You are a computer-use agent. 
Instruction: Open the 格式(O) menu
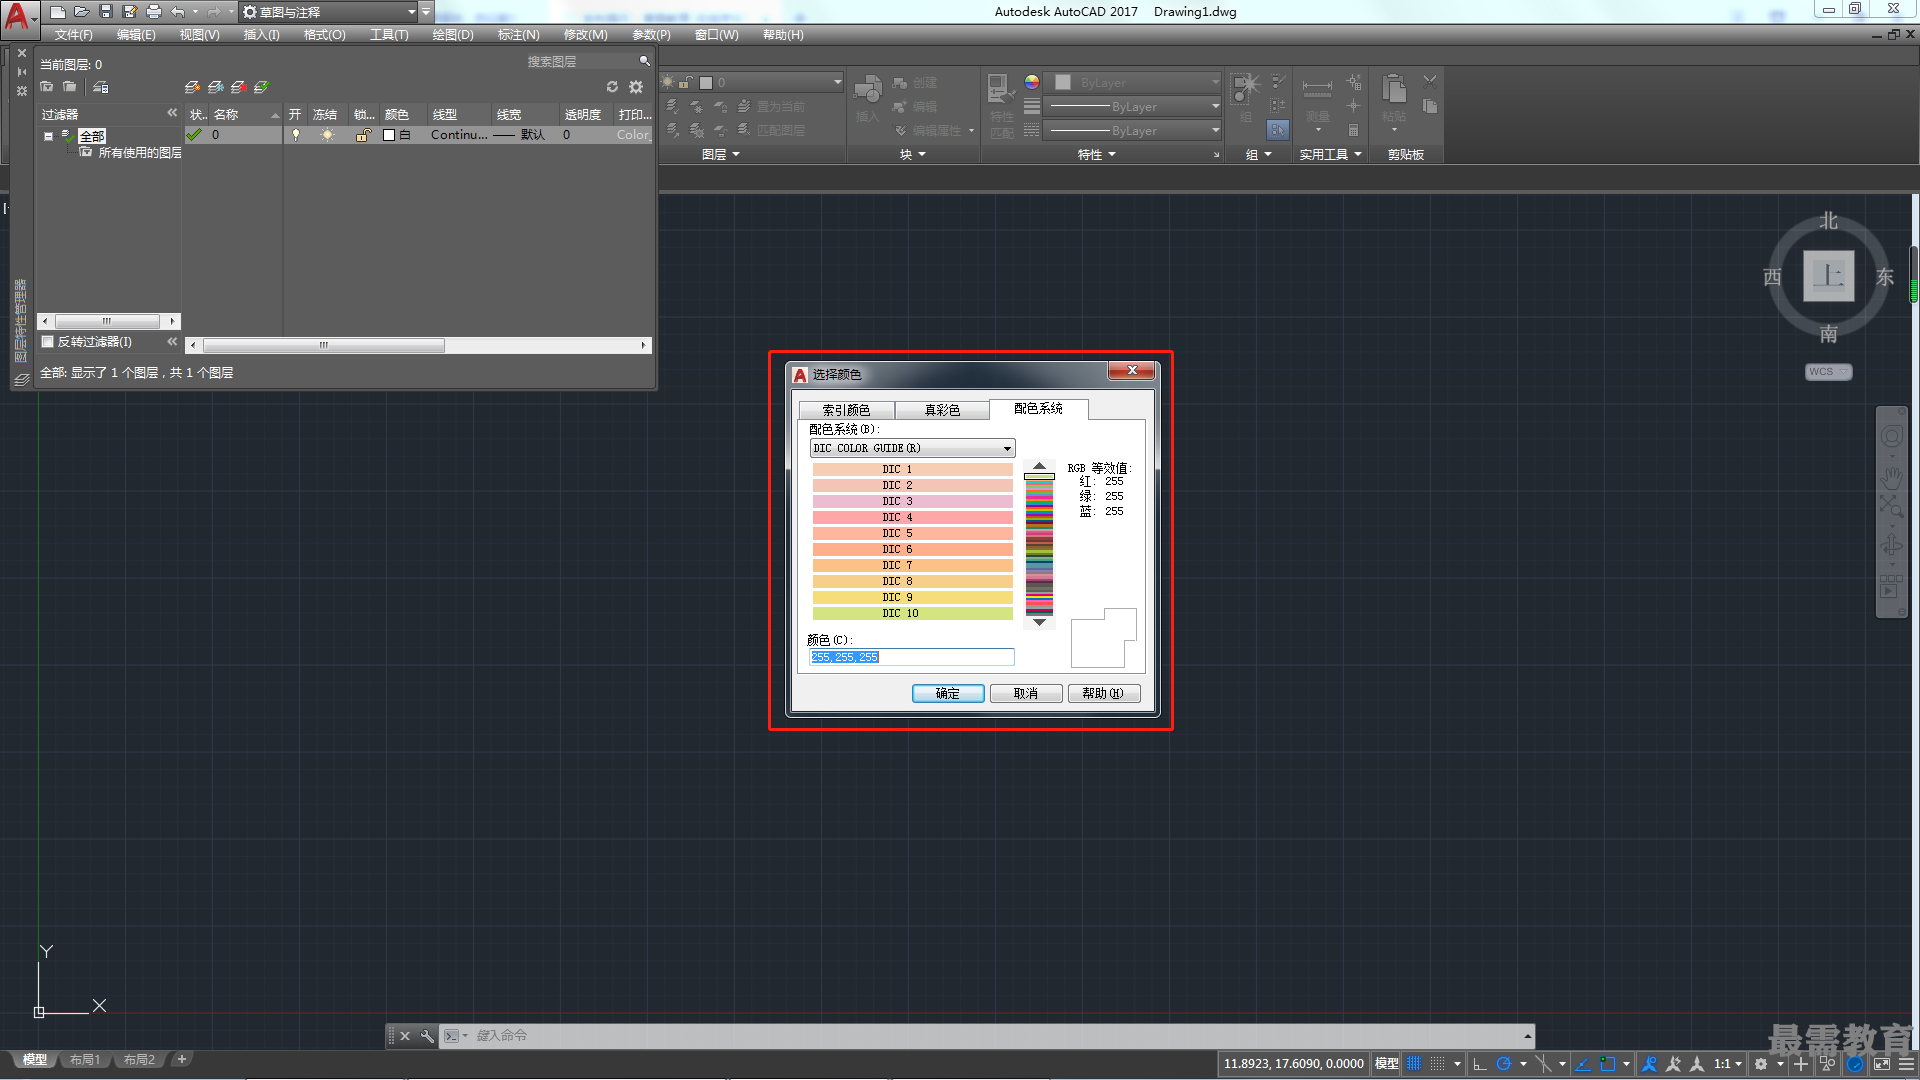tap(325, 35)
